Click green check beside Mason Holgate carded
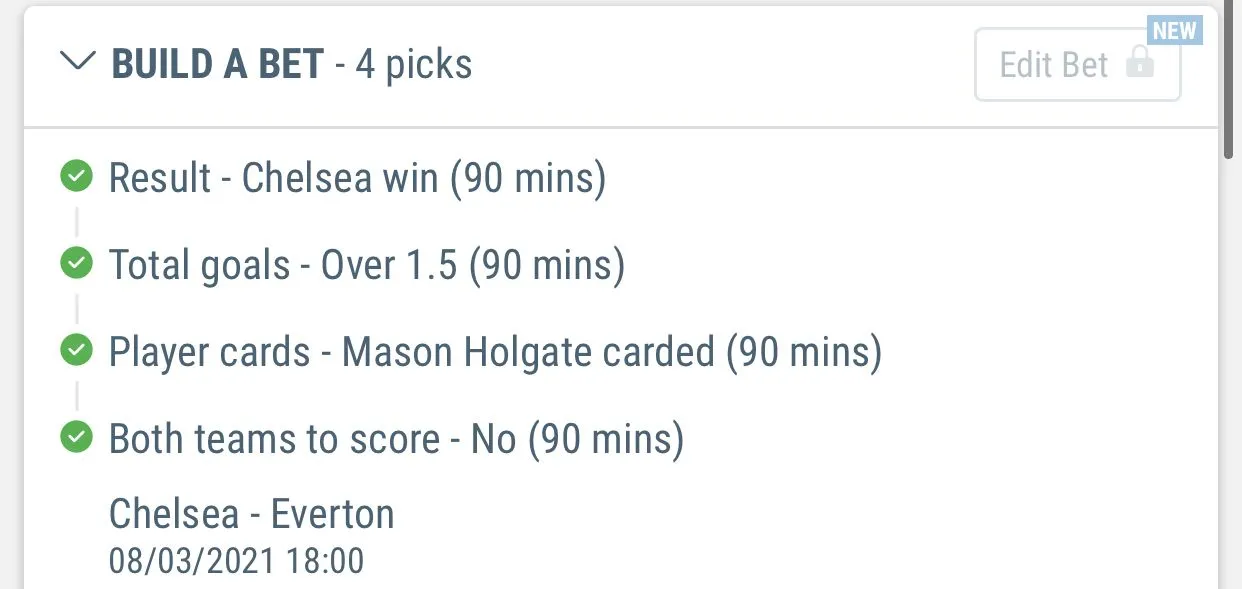The image size is (1242, 589). 76,351
